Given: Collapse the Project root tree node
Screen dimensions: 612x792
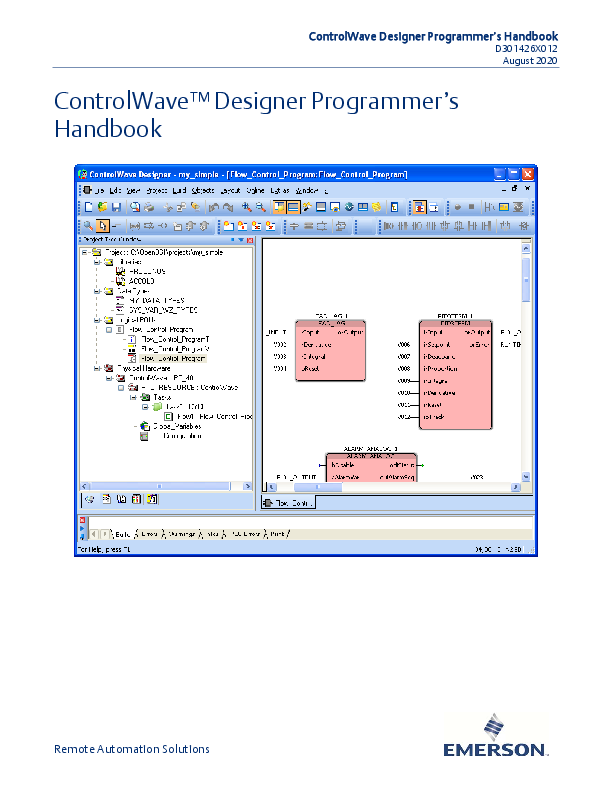Looking at the screenshot, I should [85, 252].
